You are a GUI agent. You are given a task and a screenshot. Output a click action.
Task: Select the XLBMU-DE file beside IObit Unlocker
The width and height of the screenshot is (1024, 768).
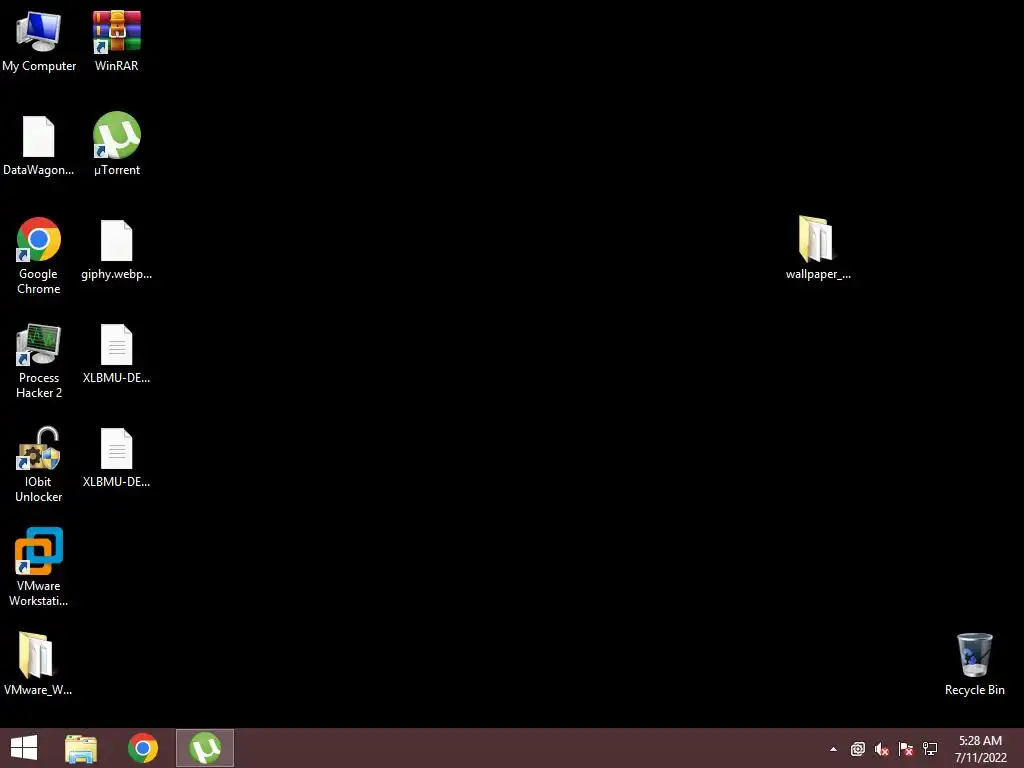pyautogui.click(x=116, y=457)
